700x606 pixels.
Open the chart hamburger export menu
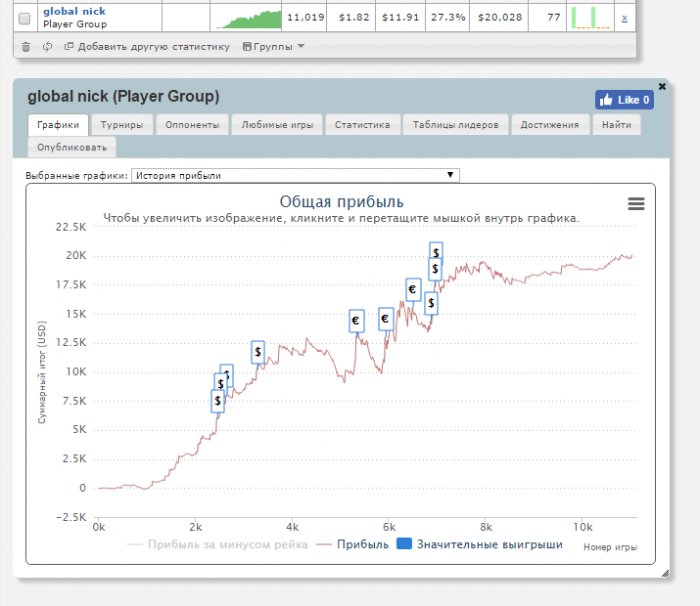636,204
